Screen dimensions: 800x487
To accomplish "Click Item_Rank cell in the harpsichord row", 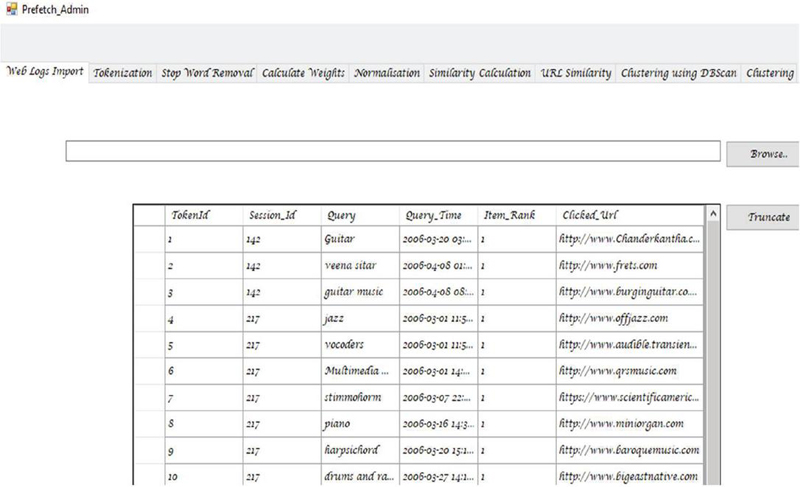I will 517,450.
